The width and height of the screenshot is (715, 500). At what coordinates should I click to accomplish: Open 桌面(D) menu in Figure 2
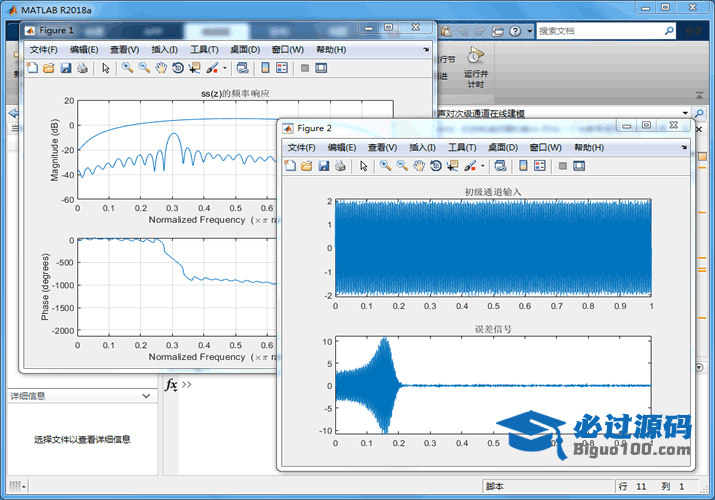pos(503,148)
